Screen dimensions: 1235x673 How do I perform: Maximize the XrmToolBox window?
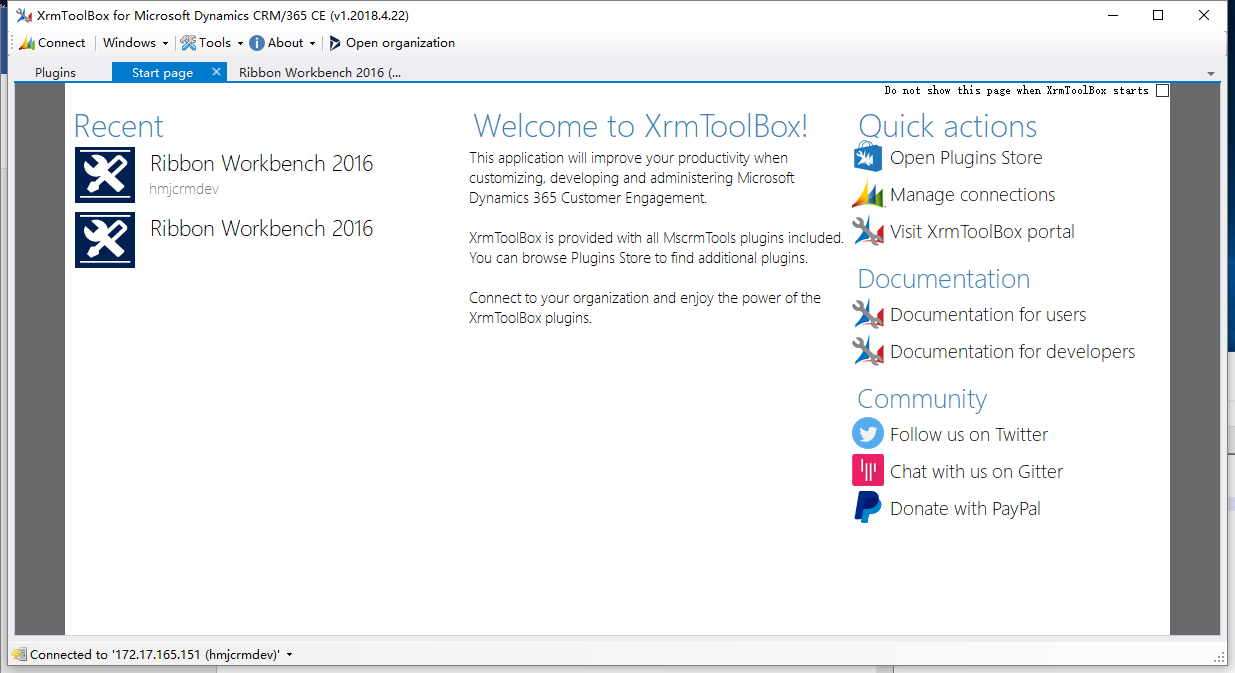click(x=1158, y=15)
